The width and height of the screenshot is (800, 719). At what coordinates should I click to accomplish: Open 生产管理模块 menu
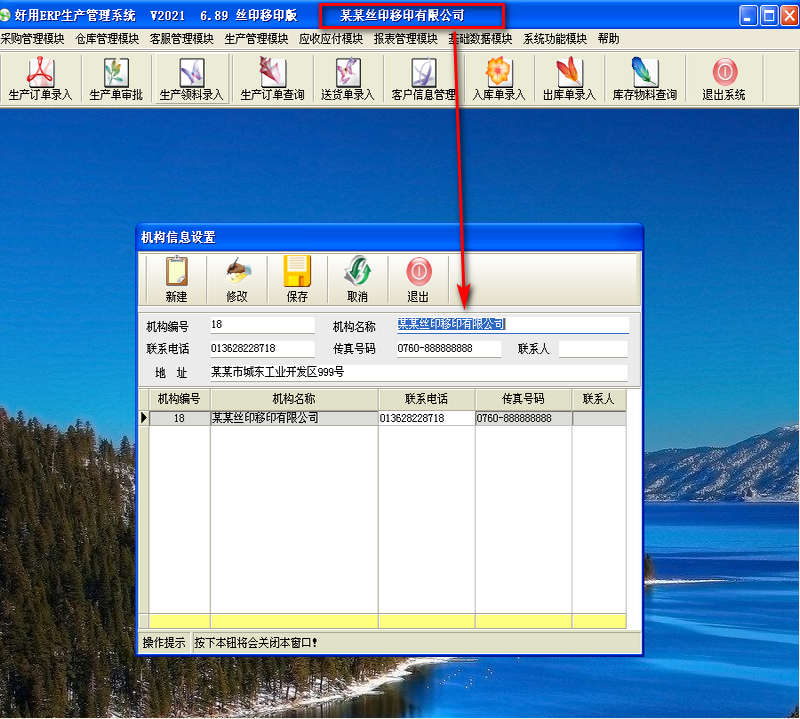pyautogui.click(x=256, y=39)
